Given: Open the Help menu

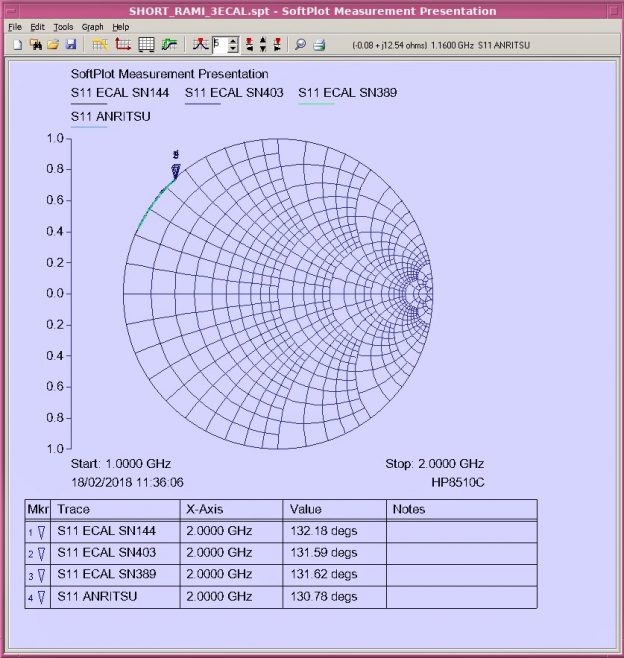Looking at the screenshot, I should (120, 27).
